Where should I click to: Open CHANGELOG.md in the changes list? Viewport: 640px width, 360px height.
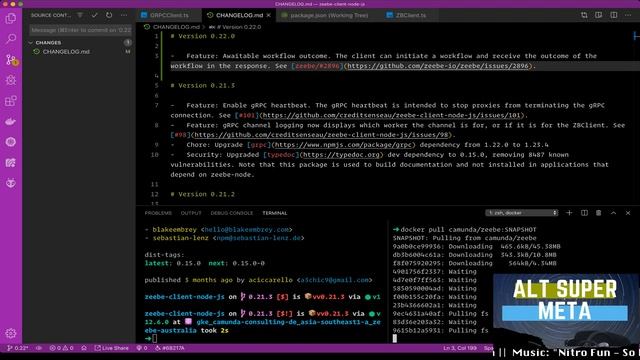tap(66, 52)
